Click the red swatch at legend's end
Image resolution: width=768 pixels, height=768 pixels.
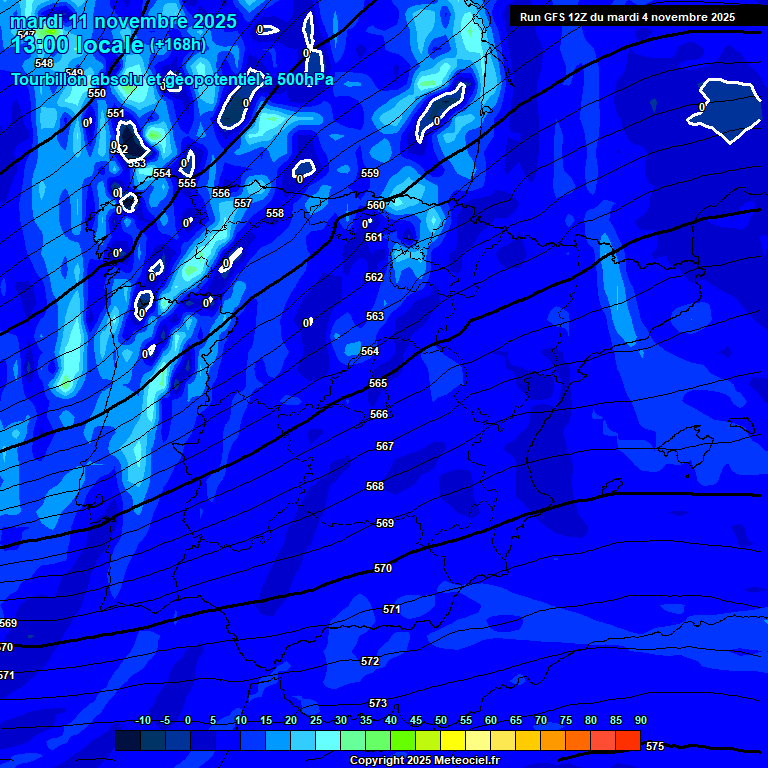[628, 741]
